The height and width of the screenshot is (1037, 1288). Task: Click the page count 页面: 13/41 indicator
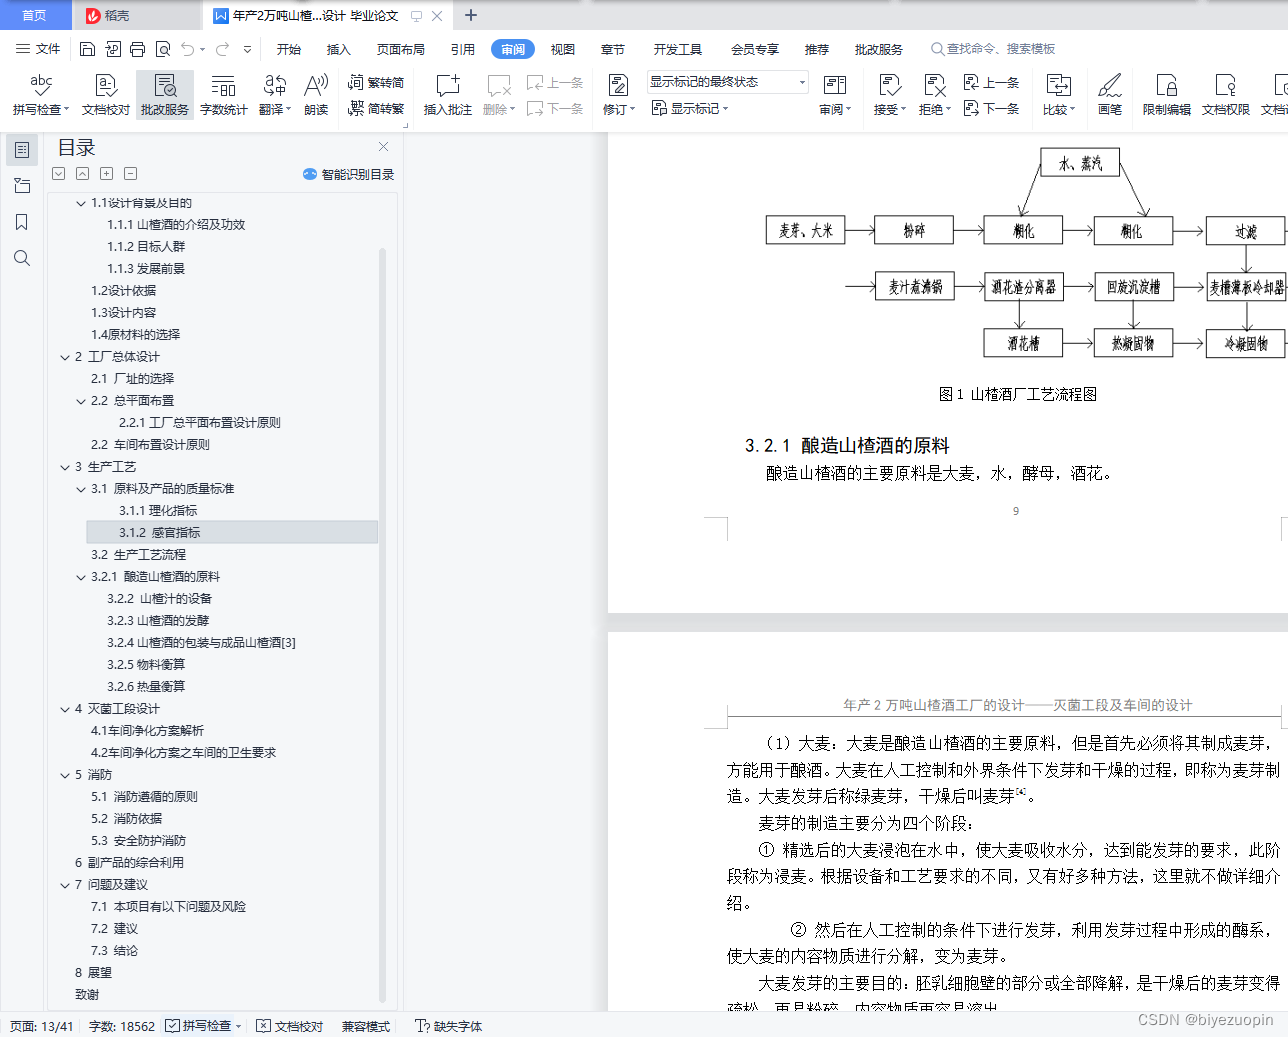42,1026
